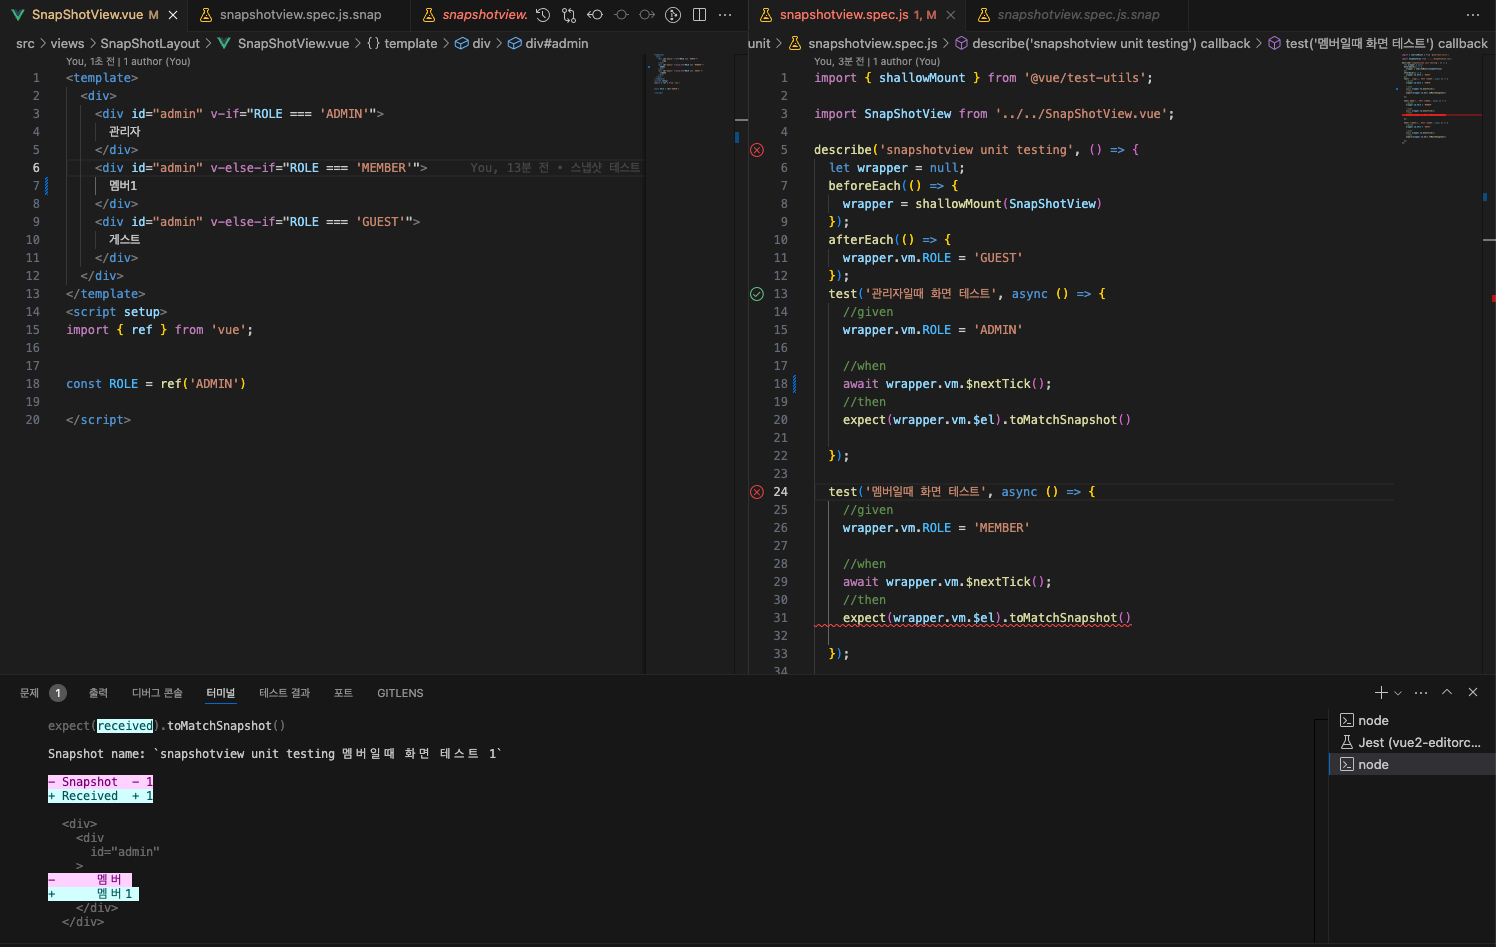Click wrapper = shallowMount(SnapShotView) line

point(972,204)
